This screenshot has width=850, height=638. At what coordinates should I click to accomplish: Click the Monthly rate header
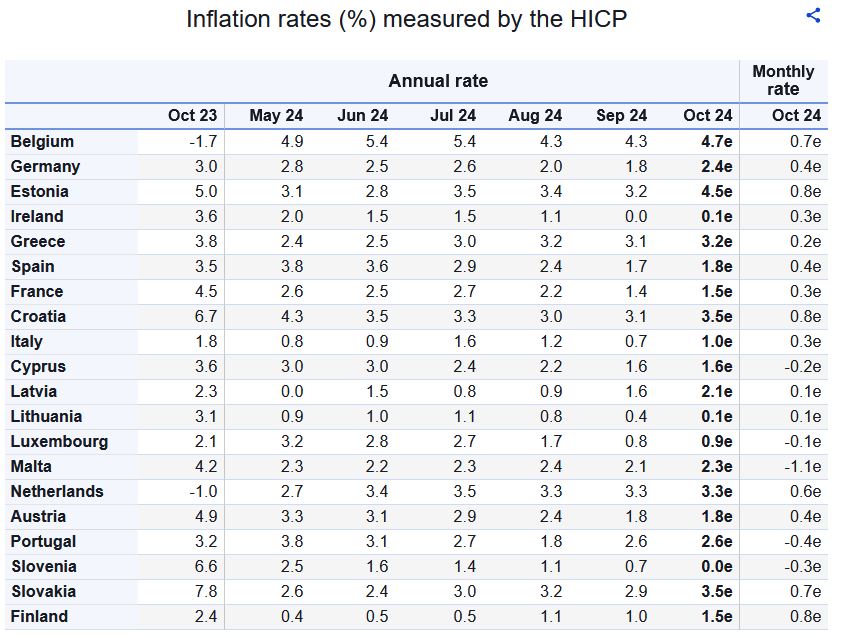pos(783,80)
